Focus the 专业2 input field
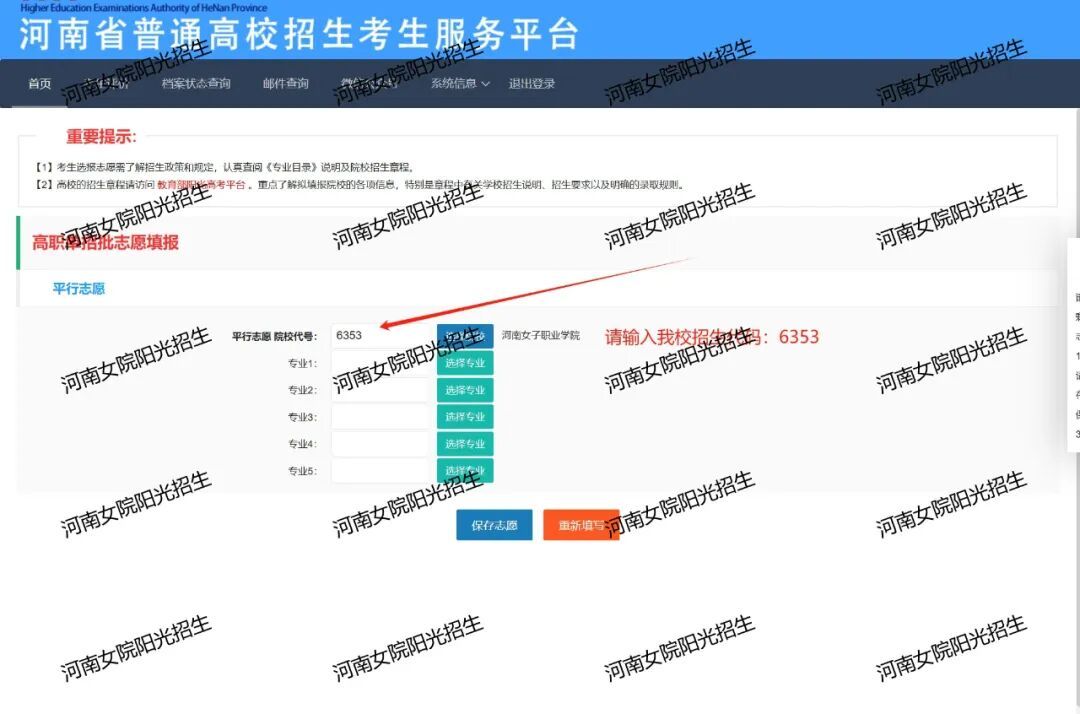 tap(380, 390)
